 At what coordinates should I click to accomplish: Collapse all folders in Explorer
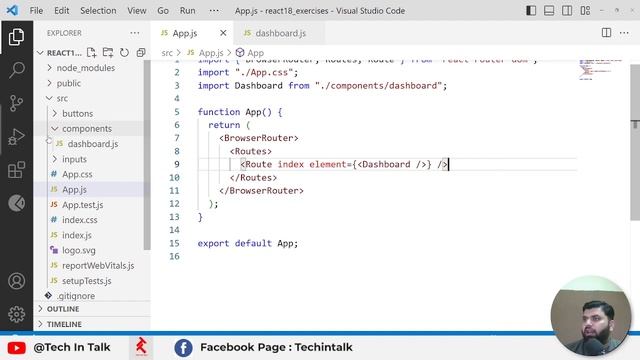pyautogui.click(x=141, y=53)
